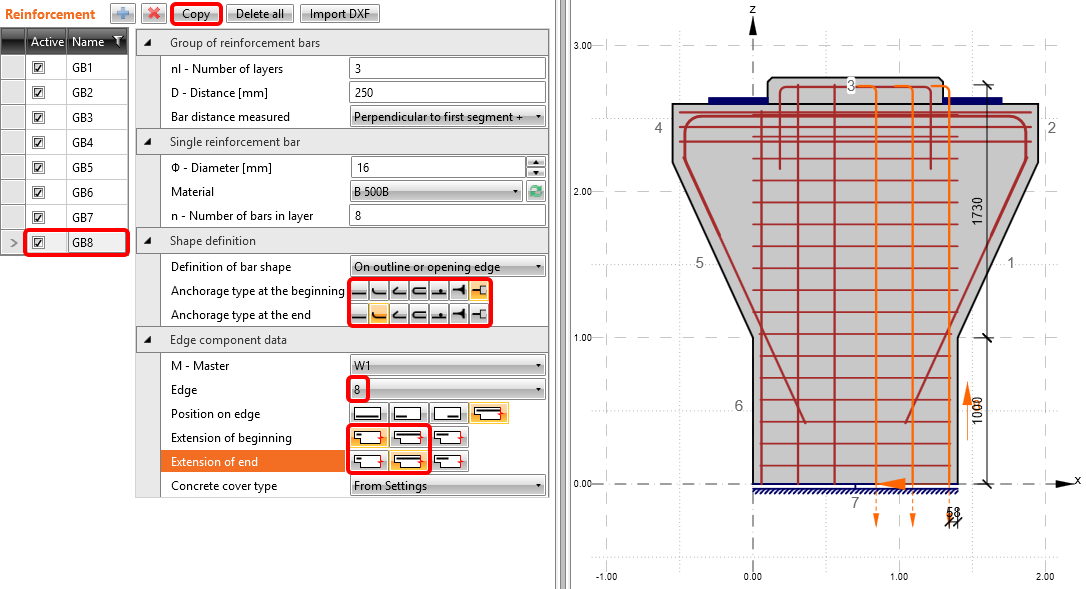Choose first Position on edge icon

pyautogui.click(x=368, y=412)
